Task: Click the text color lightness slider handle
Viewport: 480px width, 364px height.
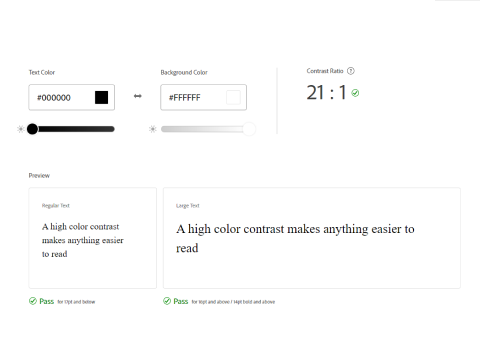Action: point(32,129)
